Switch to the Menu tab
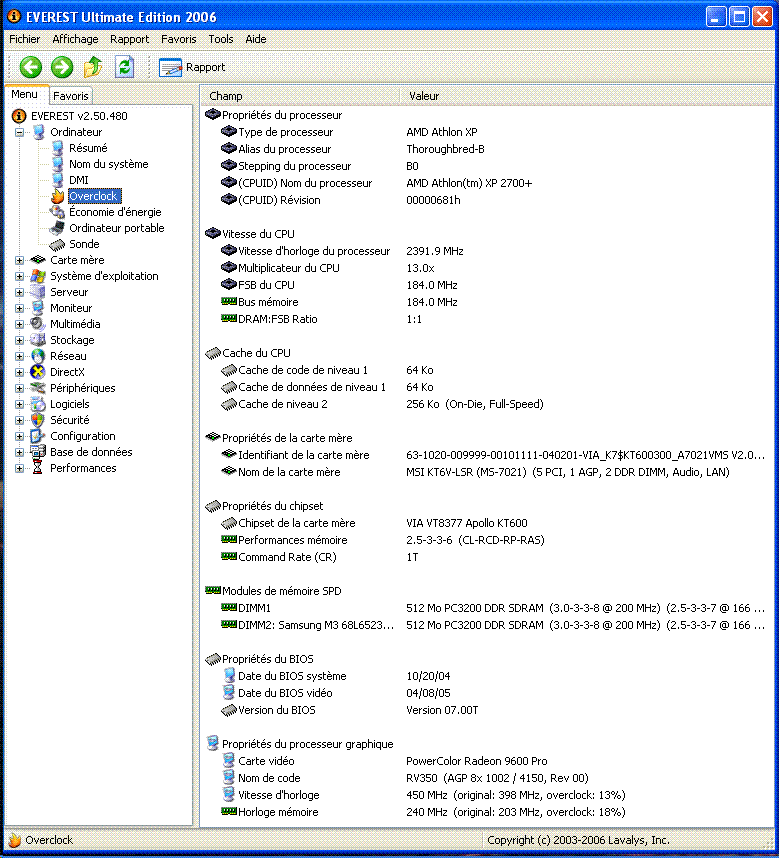The height and width of the screenshot is (858, 779). click(25, 94)
